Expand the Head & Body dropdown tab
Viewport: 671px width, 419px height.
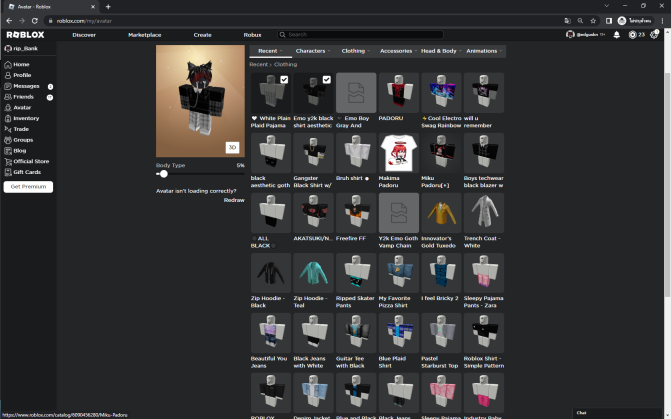441,51
